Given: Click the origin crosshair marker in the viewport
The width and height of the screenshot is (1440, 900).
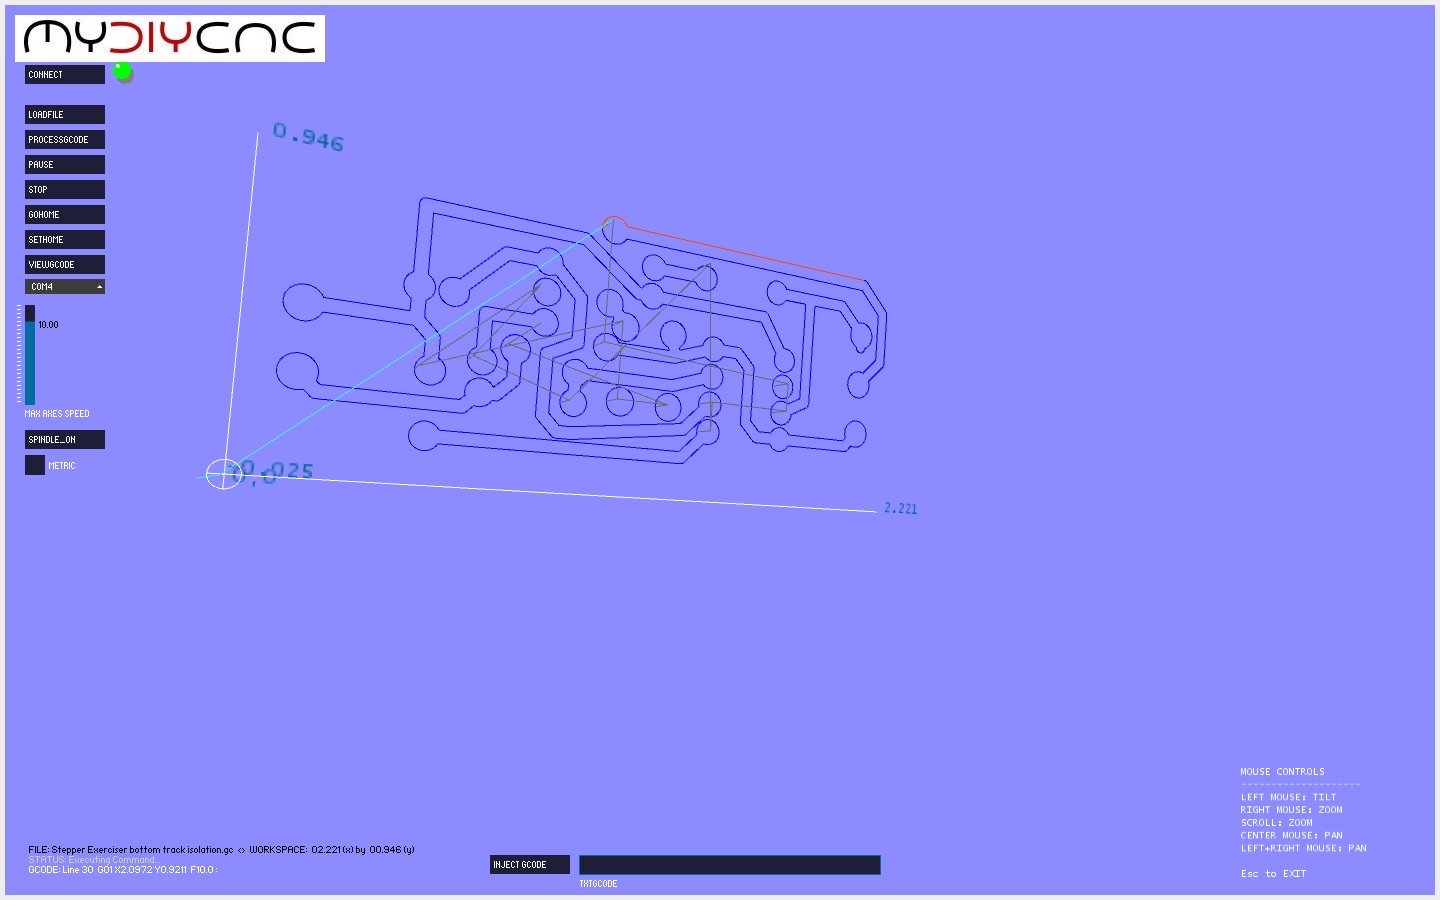Looking at the screenshot, I should 224,475.
